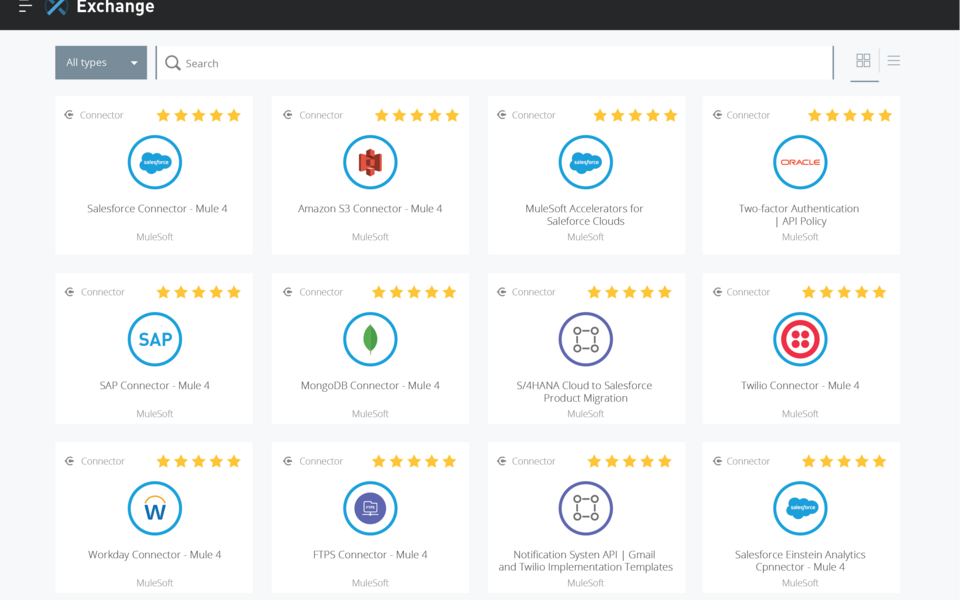Viewport: 960px width, 600px height.
Task: Click the star rating on Workday Connector card
Action: (x=198, y=461)
